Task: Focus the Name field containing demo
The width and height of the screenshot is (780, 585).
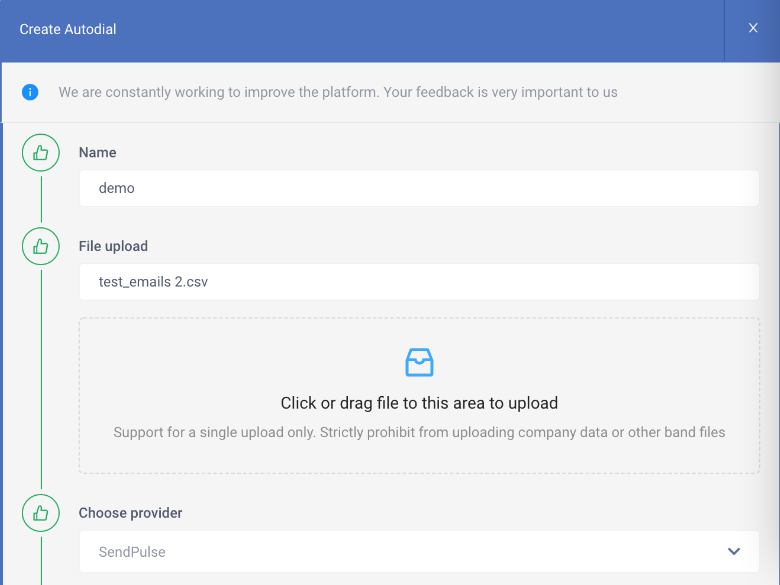Action: (x=419, y=188)
